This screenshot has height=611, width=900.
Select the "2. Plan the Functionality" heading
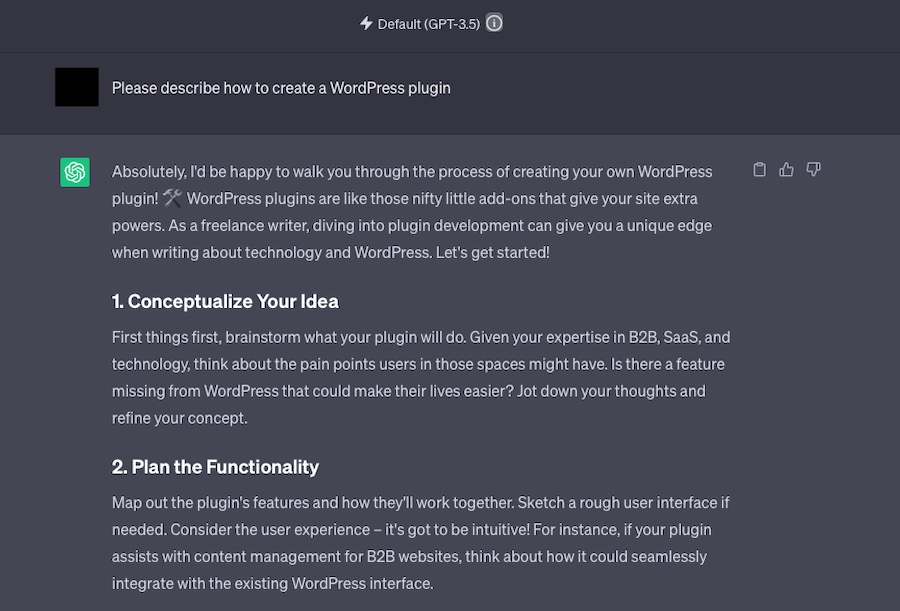click(215, 467)
